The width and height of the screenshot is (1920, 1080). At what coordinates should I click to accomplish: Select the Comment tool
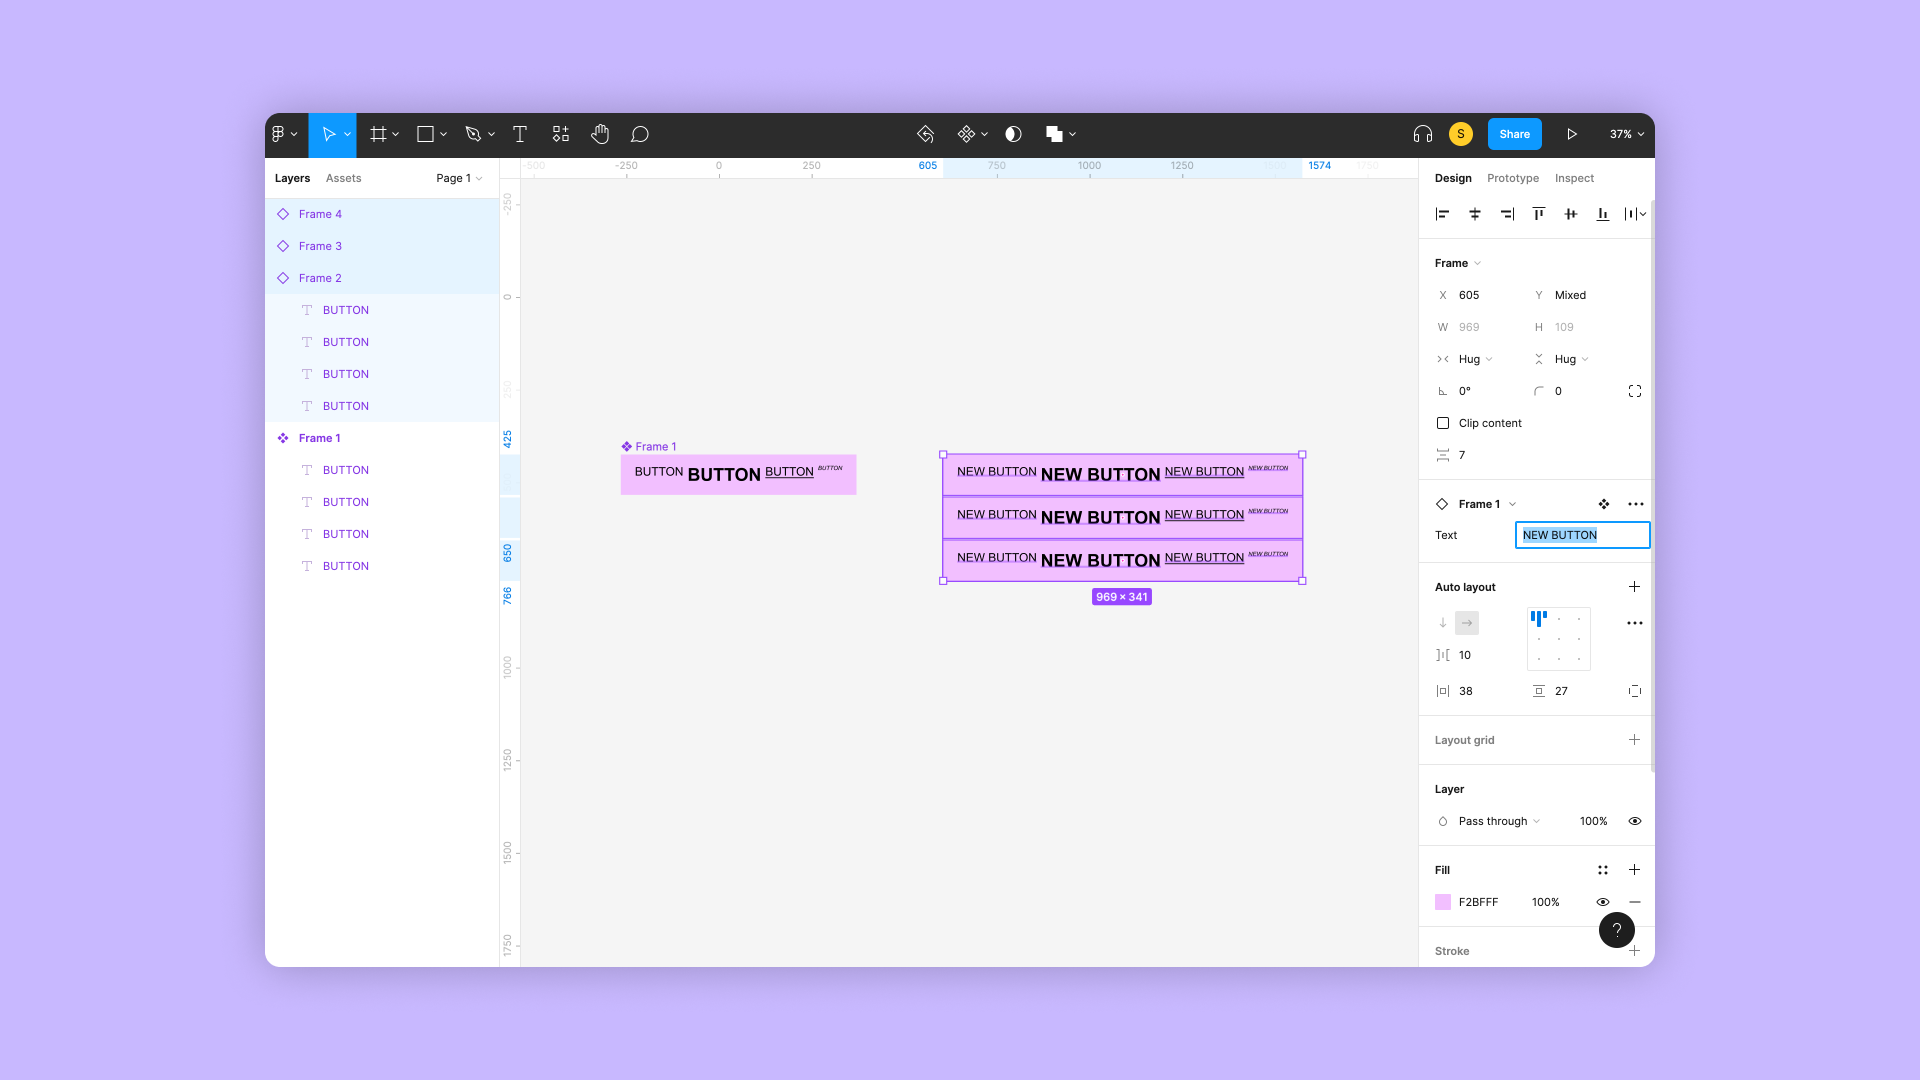[x=640, y=134]
